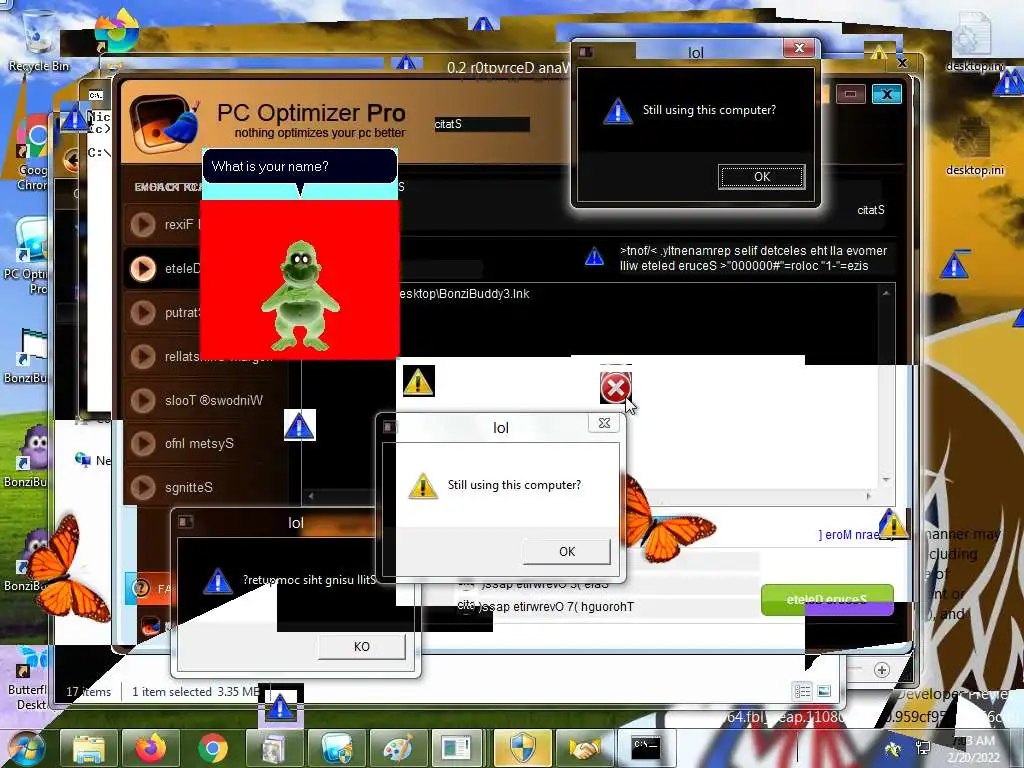1024x768 pixels.
Task: Switch Explorer to large thumbnails view icon
Action: pyautogui.click(x=824, y=691)
